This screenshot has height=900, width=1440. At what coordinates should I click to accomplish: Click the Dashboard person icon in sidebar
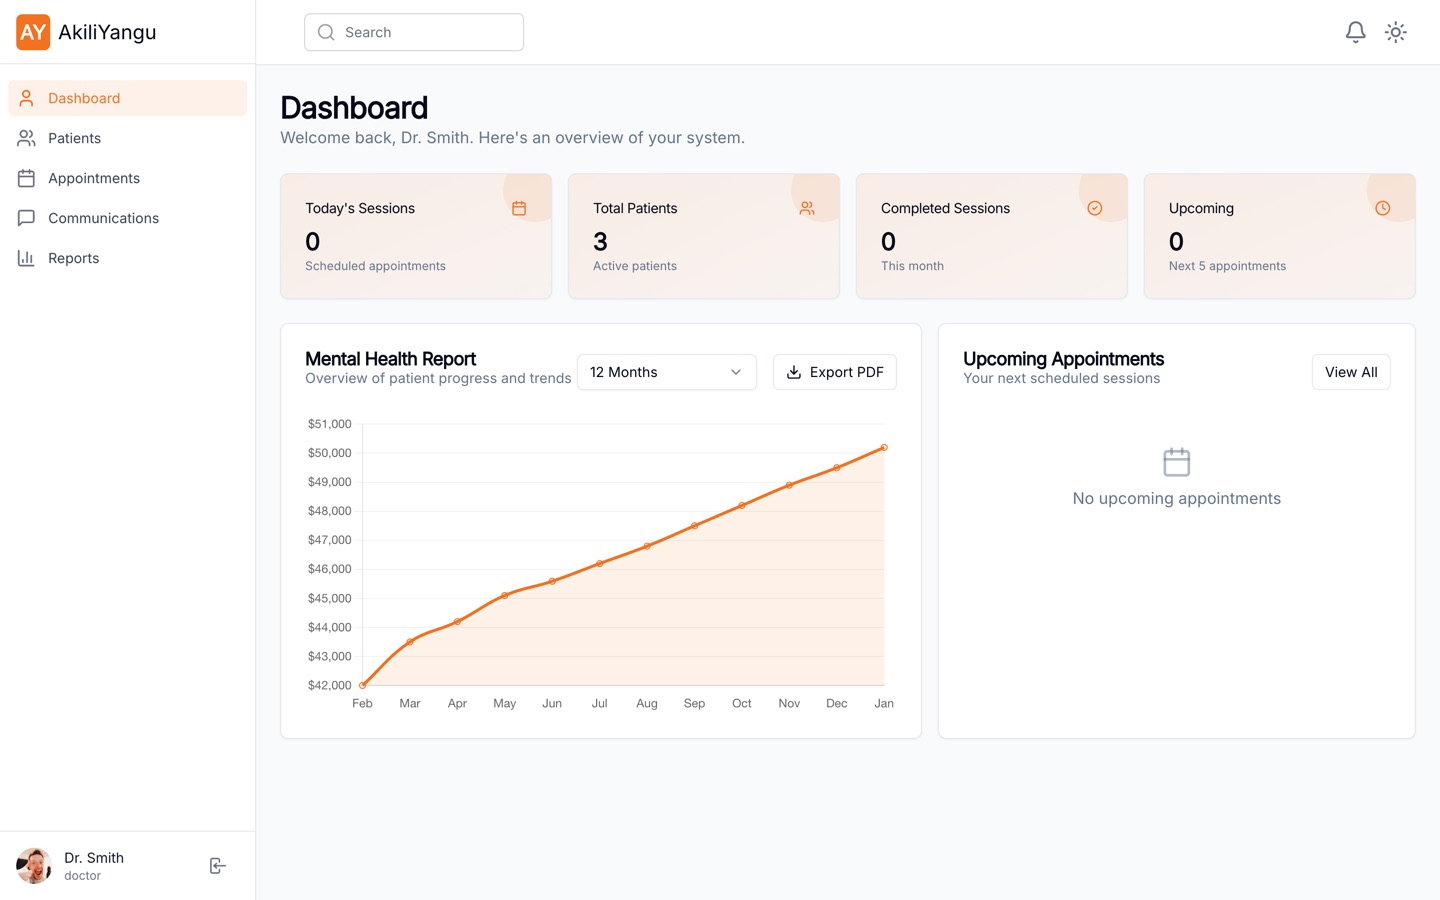click(x=26, y=98)
